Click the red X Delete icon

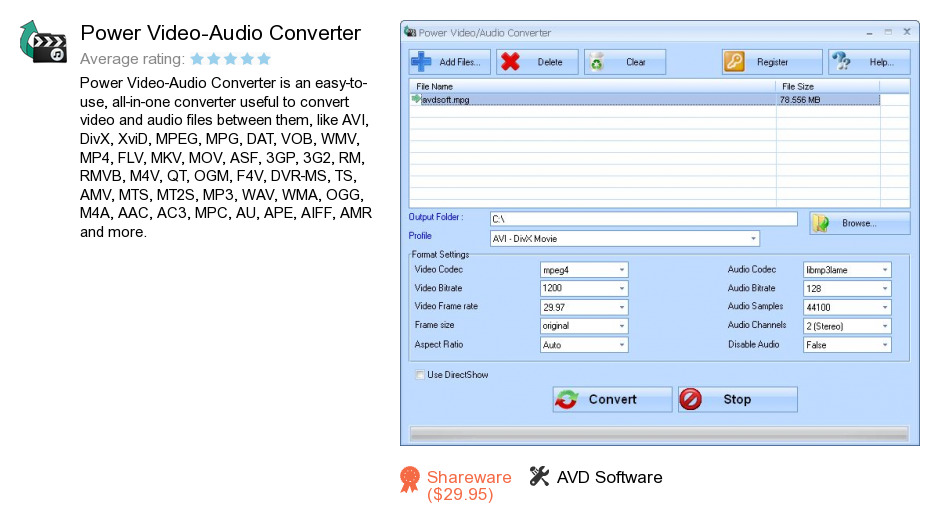(510, 62)
